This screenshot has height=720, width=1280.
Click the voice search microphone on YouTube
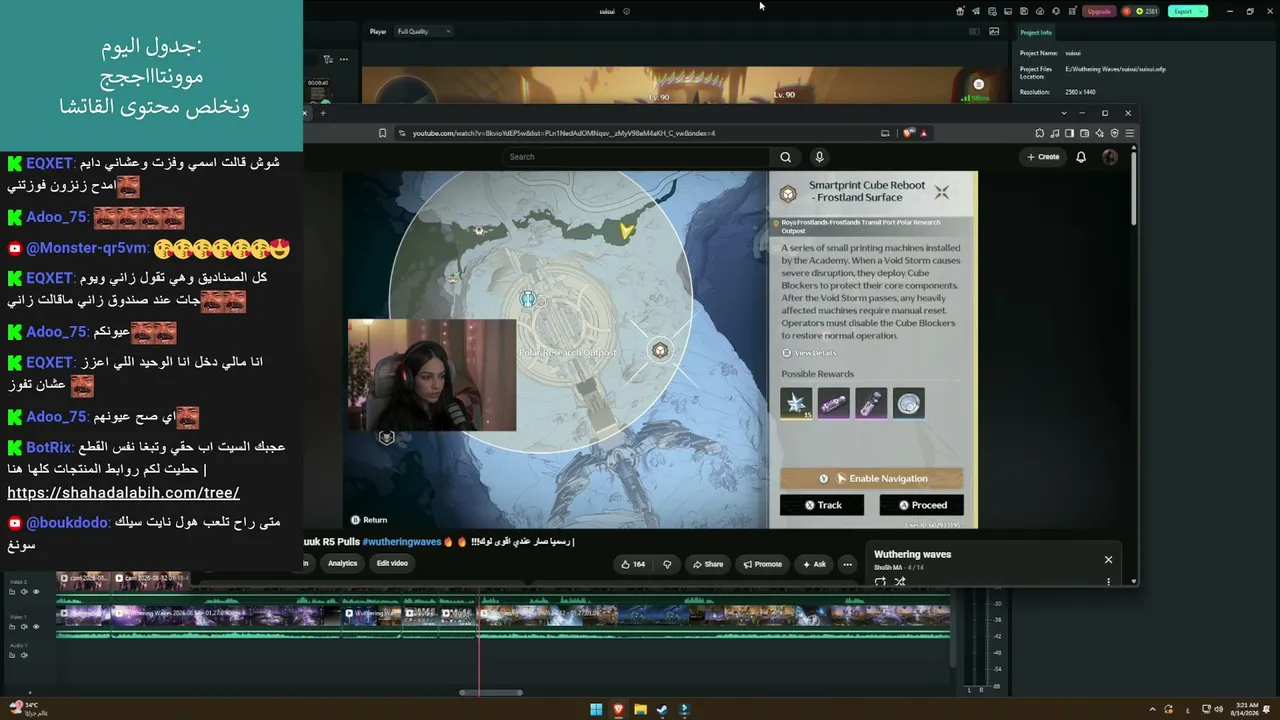pos(819,157)
